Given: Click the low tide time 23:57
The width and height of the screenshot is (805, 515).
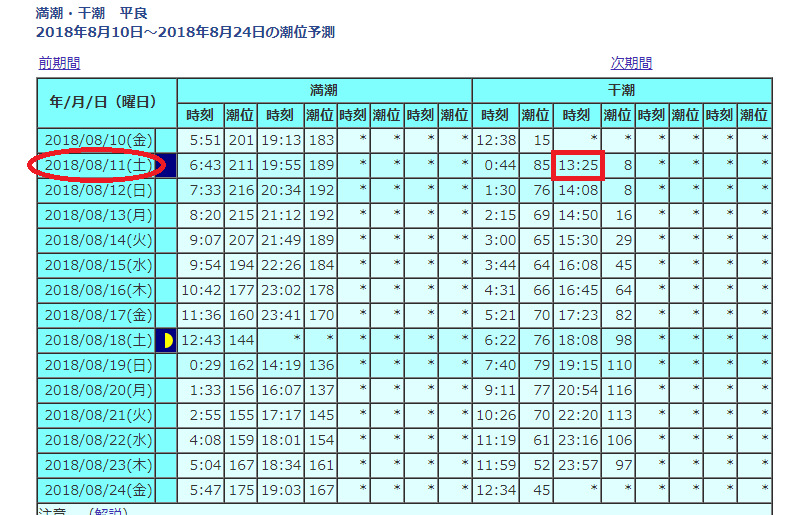Looking at the screenshot, I should click(x=578, y=465).
